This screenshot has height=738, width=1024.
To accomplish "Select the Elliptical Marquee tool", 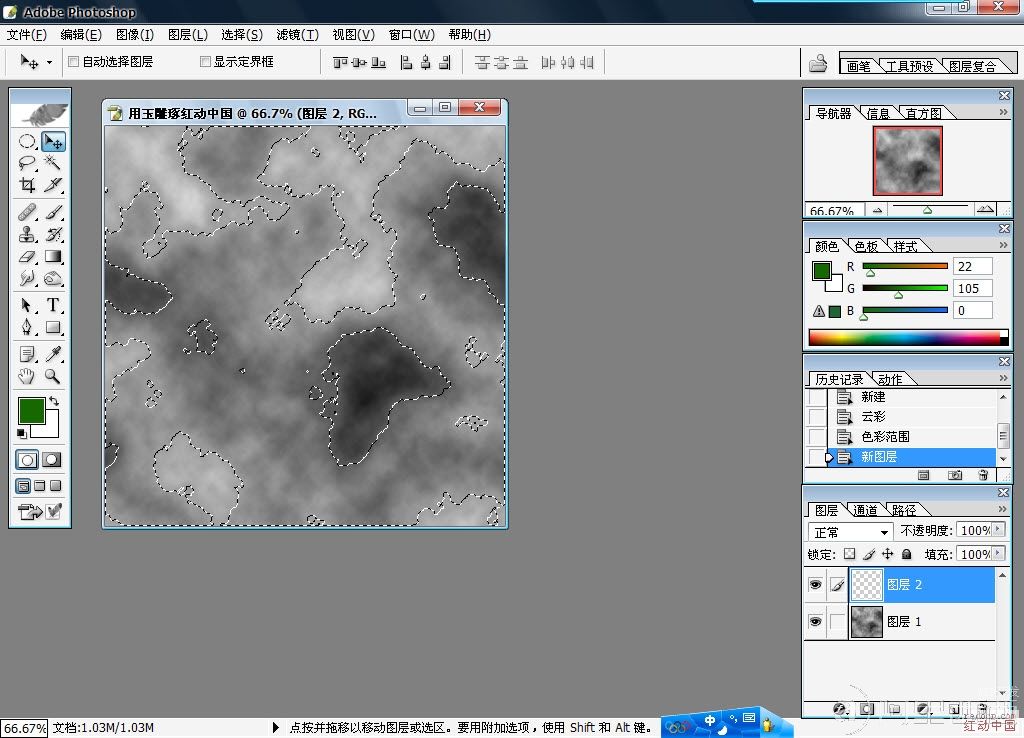I will click(27, 142).
